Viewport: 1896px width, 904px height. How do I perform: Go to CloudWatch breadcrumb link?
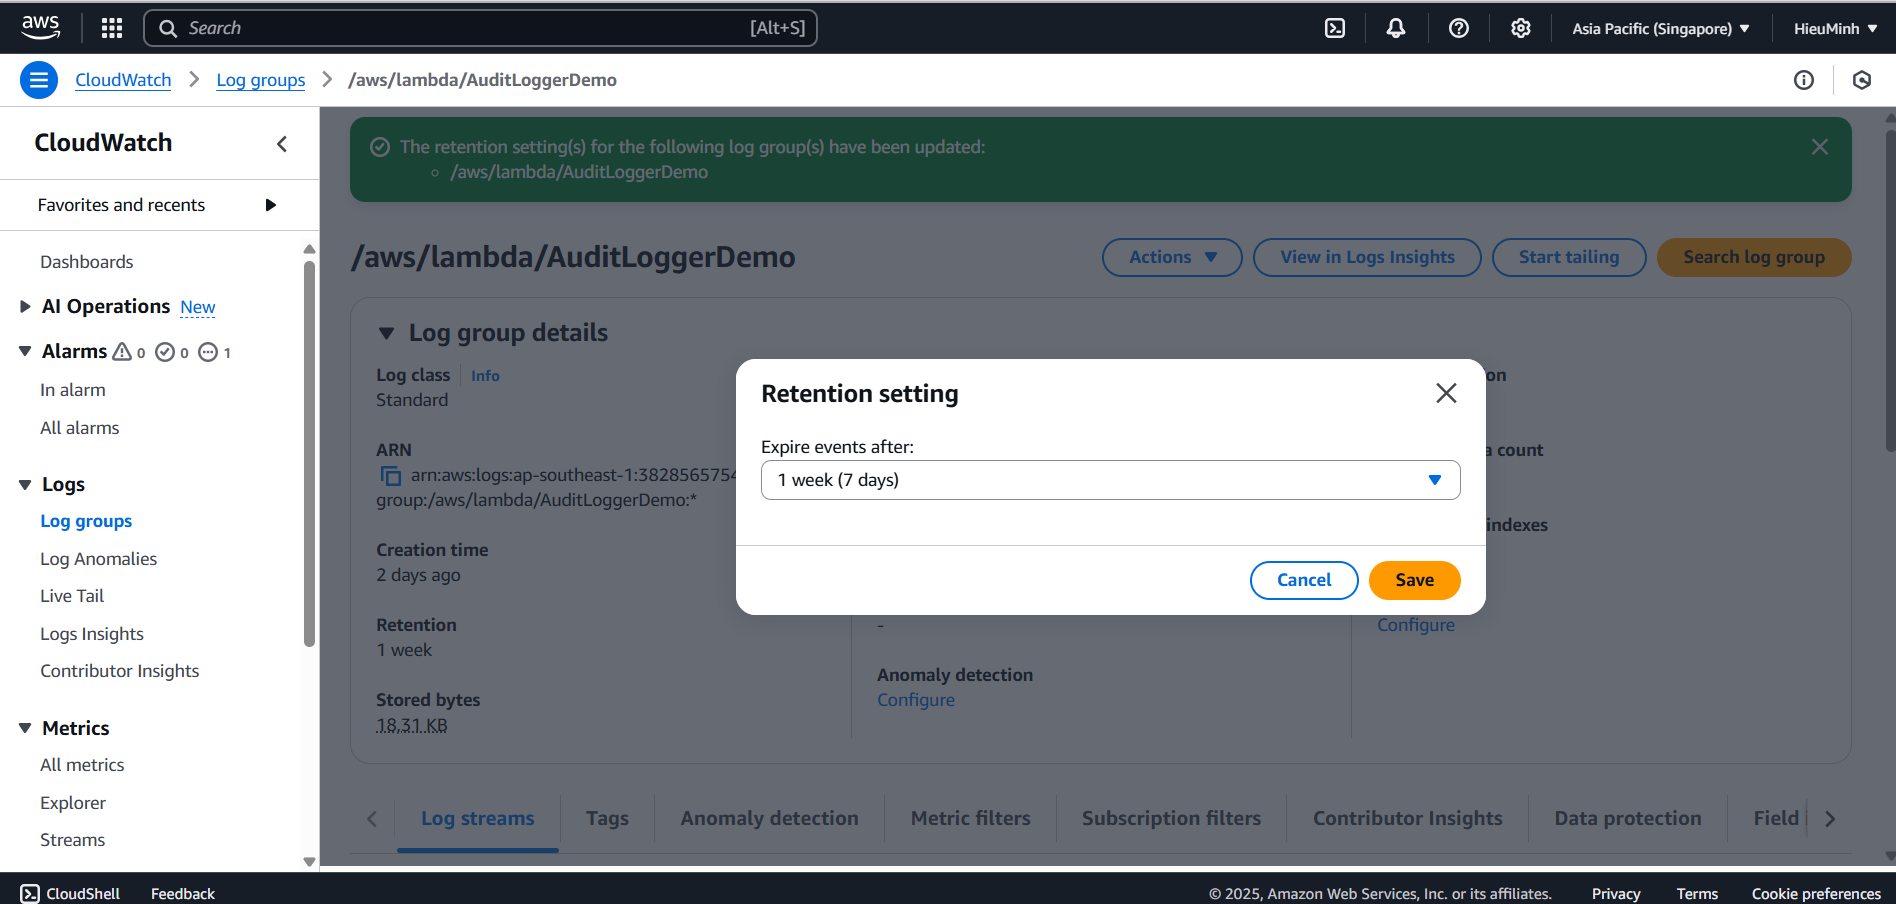coord(123,80)
